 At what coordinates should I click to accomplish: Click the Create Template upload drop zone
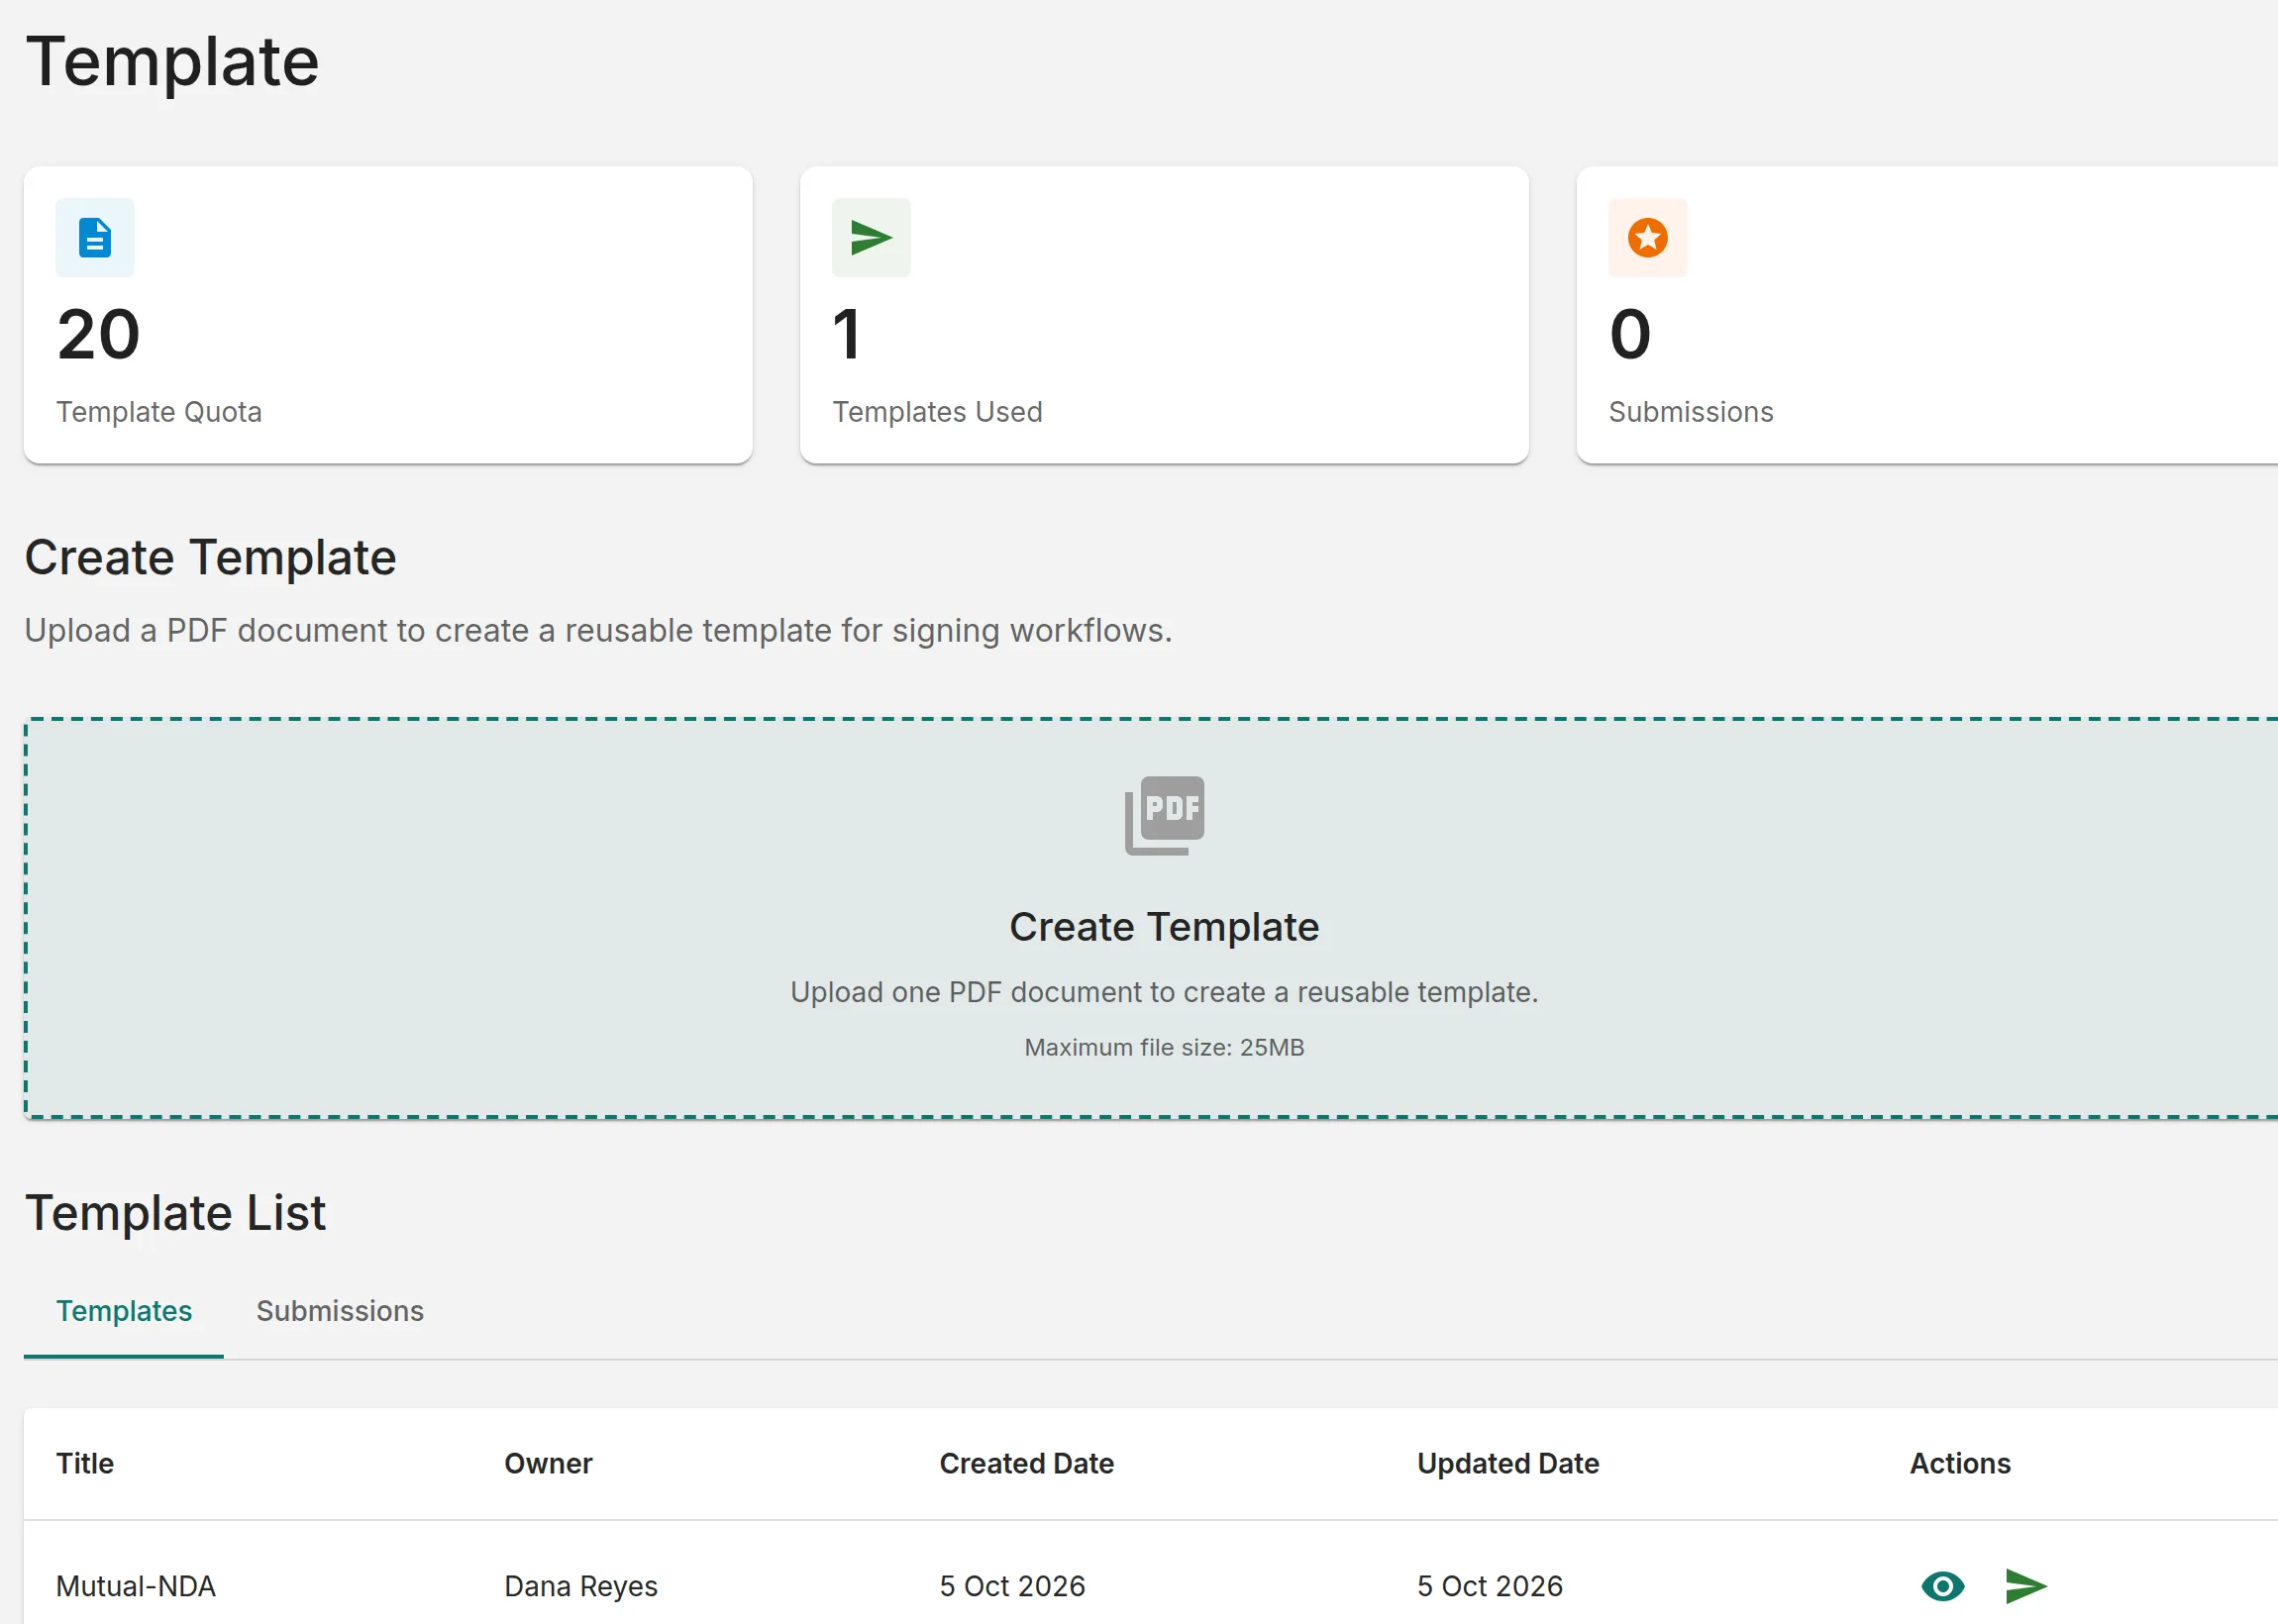coord(1151,917)
